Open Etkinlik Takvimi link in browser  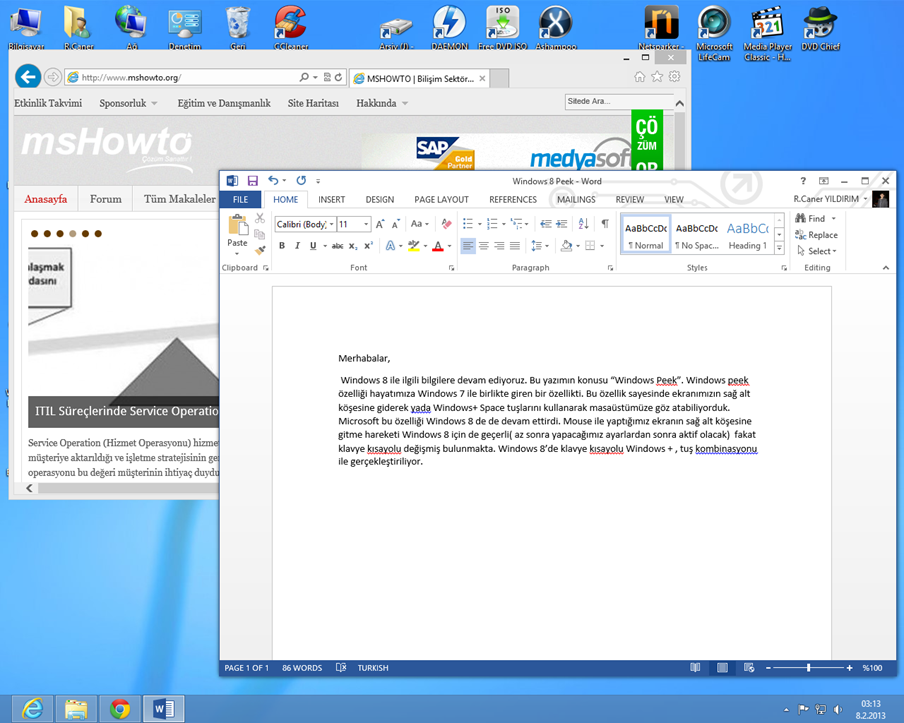[x=48, y=103]
